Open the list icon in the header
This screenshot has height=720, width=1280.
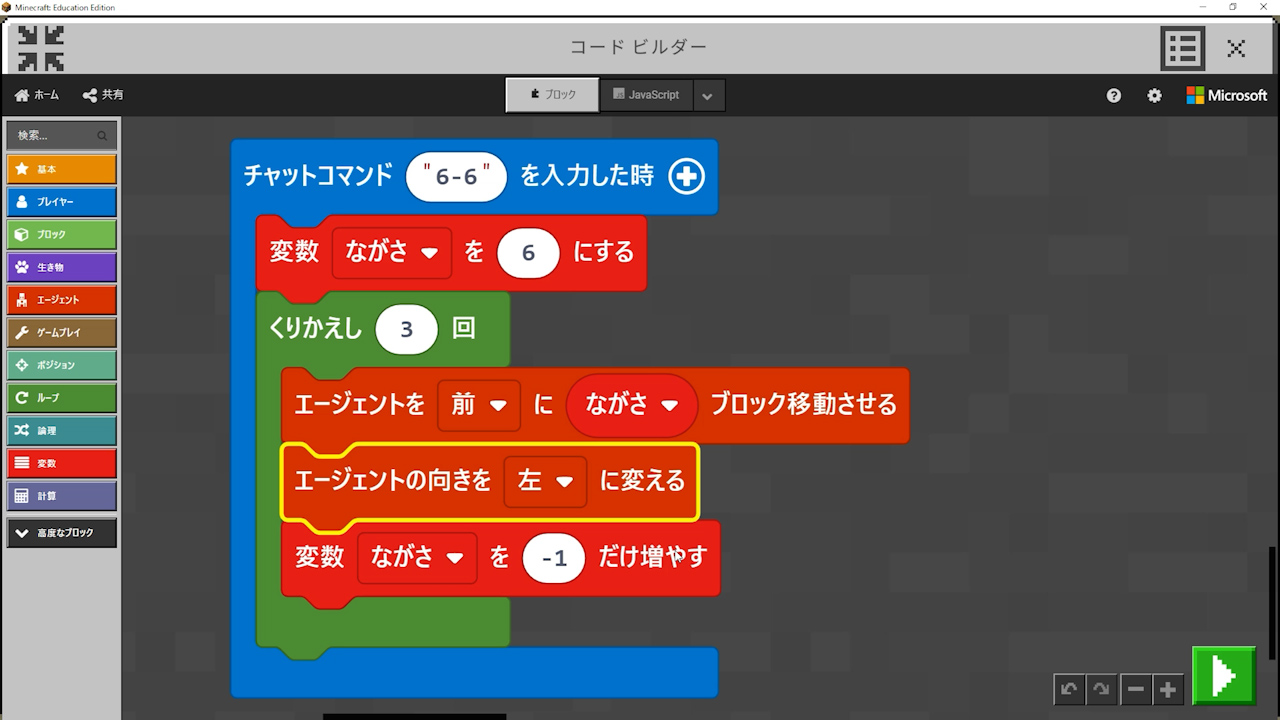[1182, 47]
